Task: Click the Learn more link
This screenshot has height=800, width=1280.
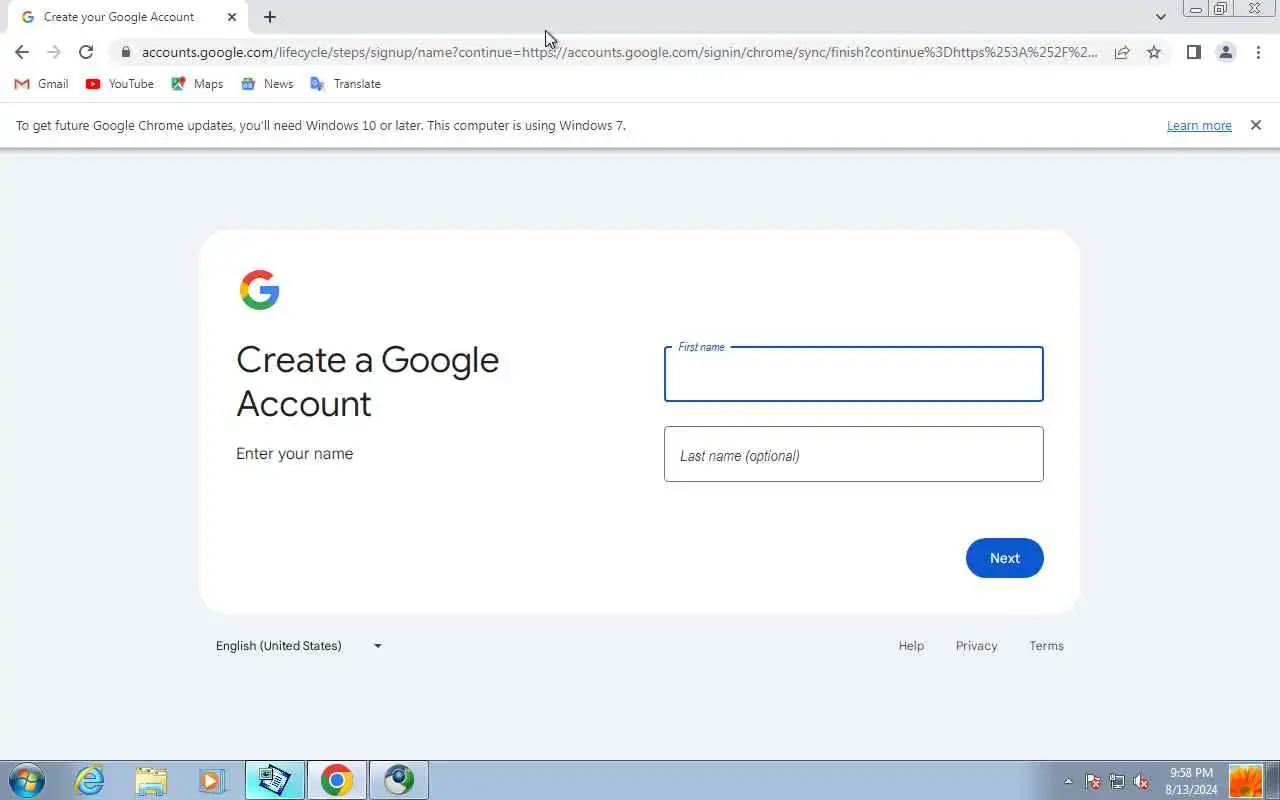Action: (1199, 126)
